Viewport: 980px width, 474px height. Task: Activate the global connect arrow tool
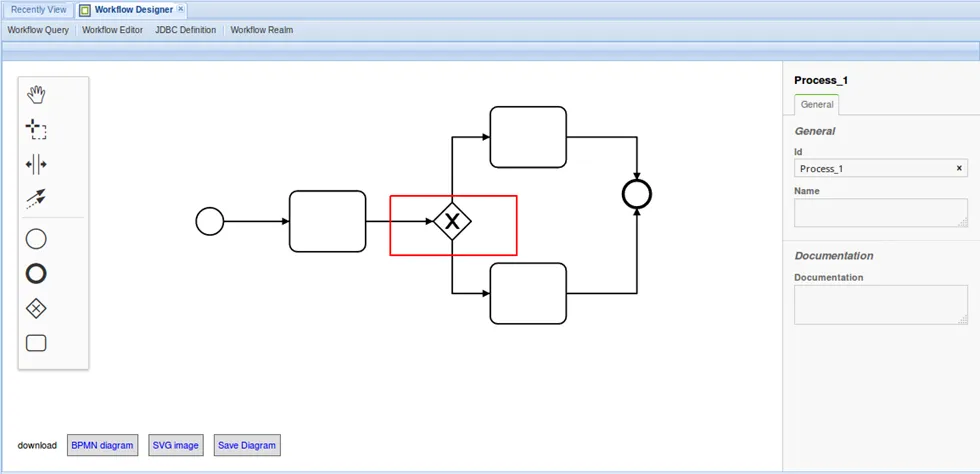[x=36, y=199]
